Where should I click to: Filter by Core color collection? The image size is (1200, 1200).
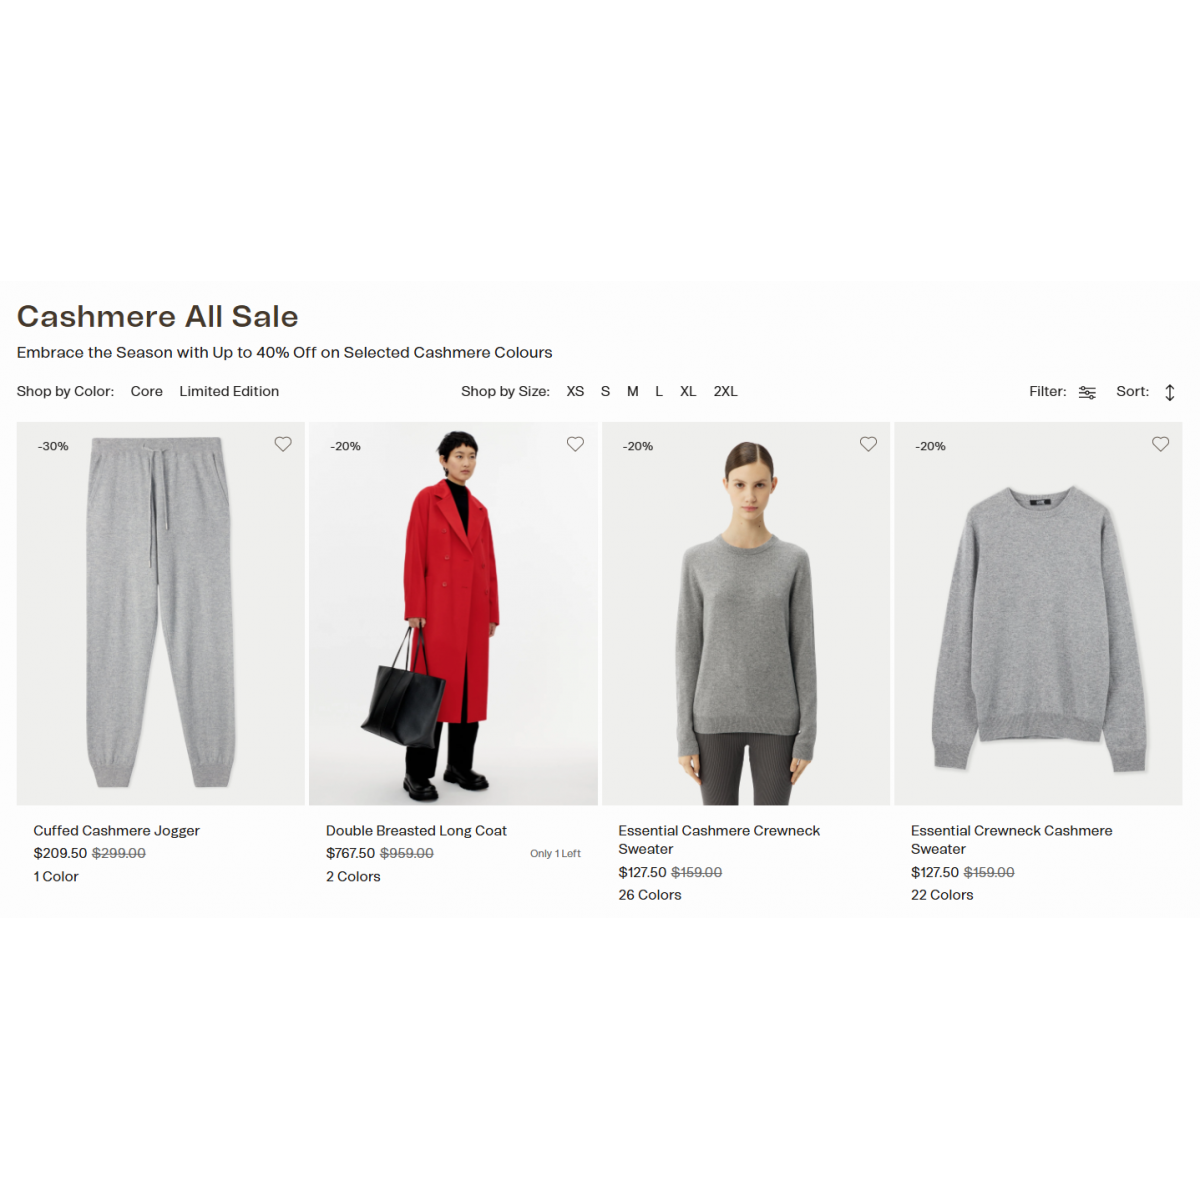(x=146, y=391)
